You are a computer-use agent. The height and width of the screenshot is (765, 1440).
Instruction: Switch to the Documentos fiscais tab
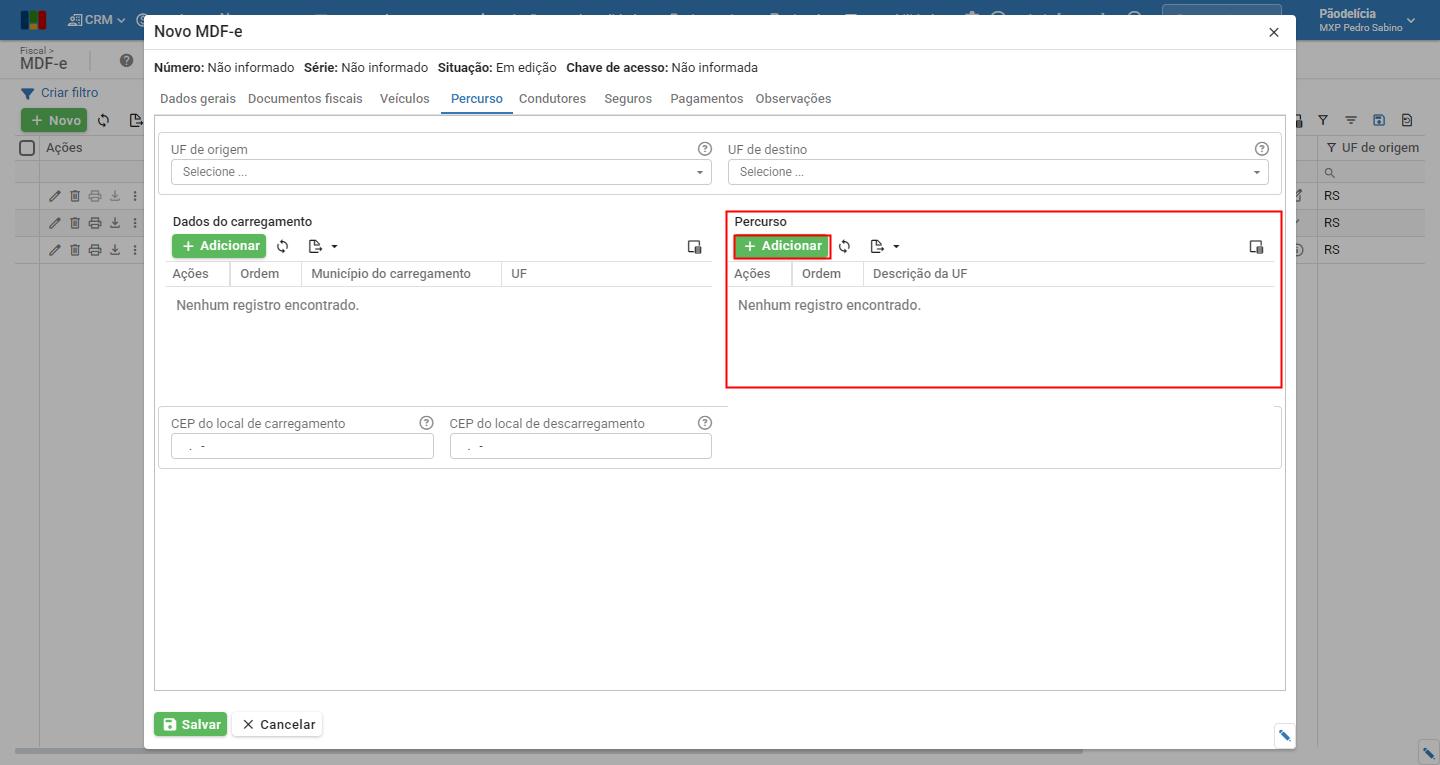[305, 99]
